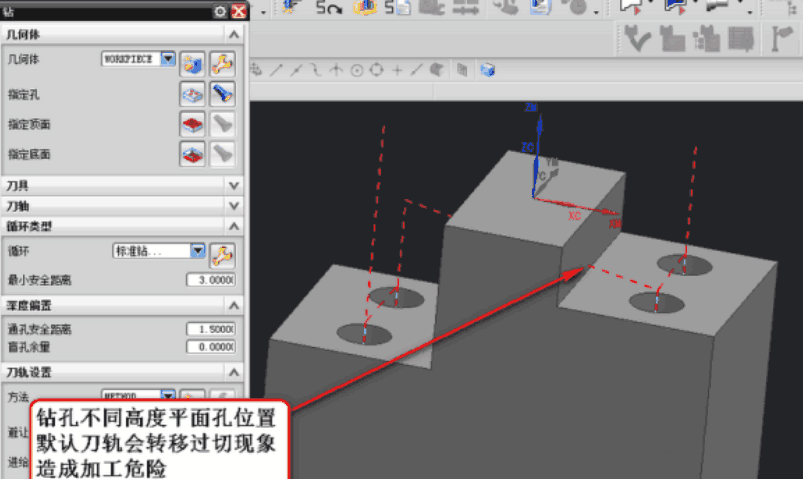The width and height of the screenshot is (803, 479).
Task: Click the grey grid icon left of the blue cube
Action: click(x=462, y=70)
